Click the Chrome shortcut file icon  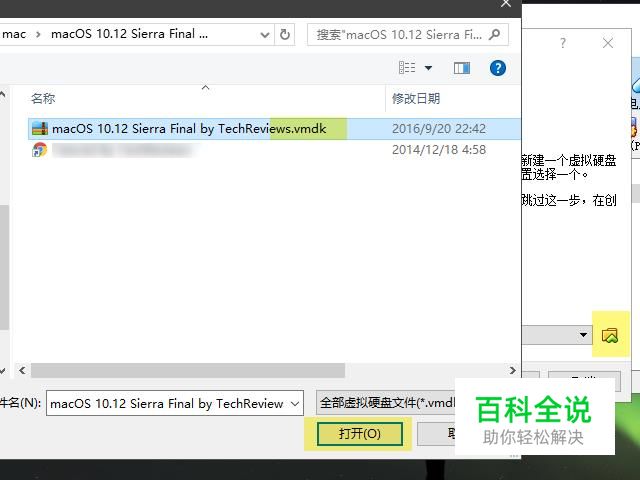(x=40, y=150)
